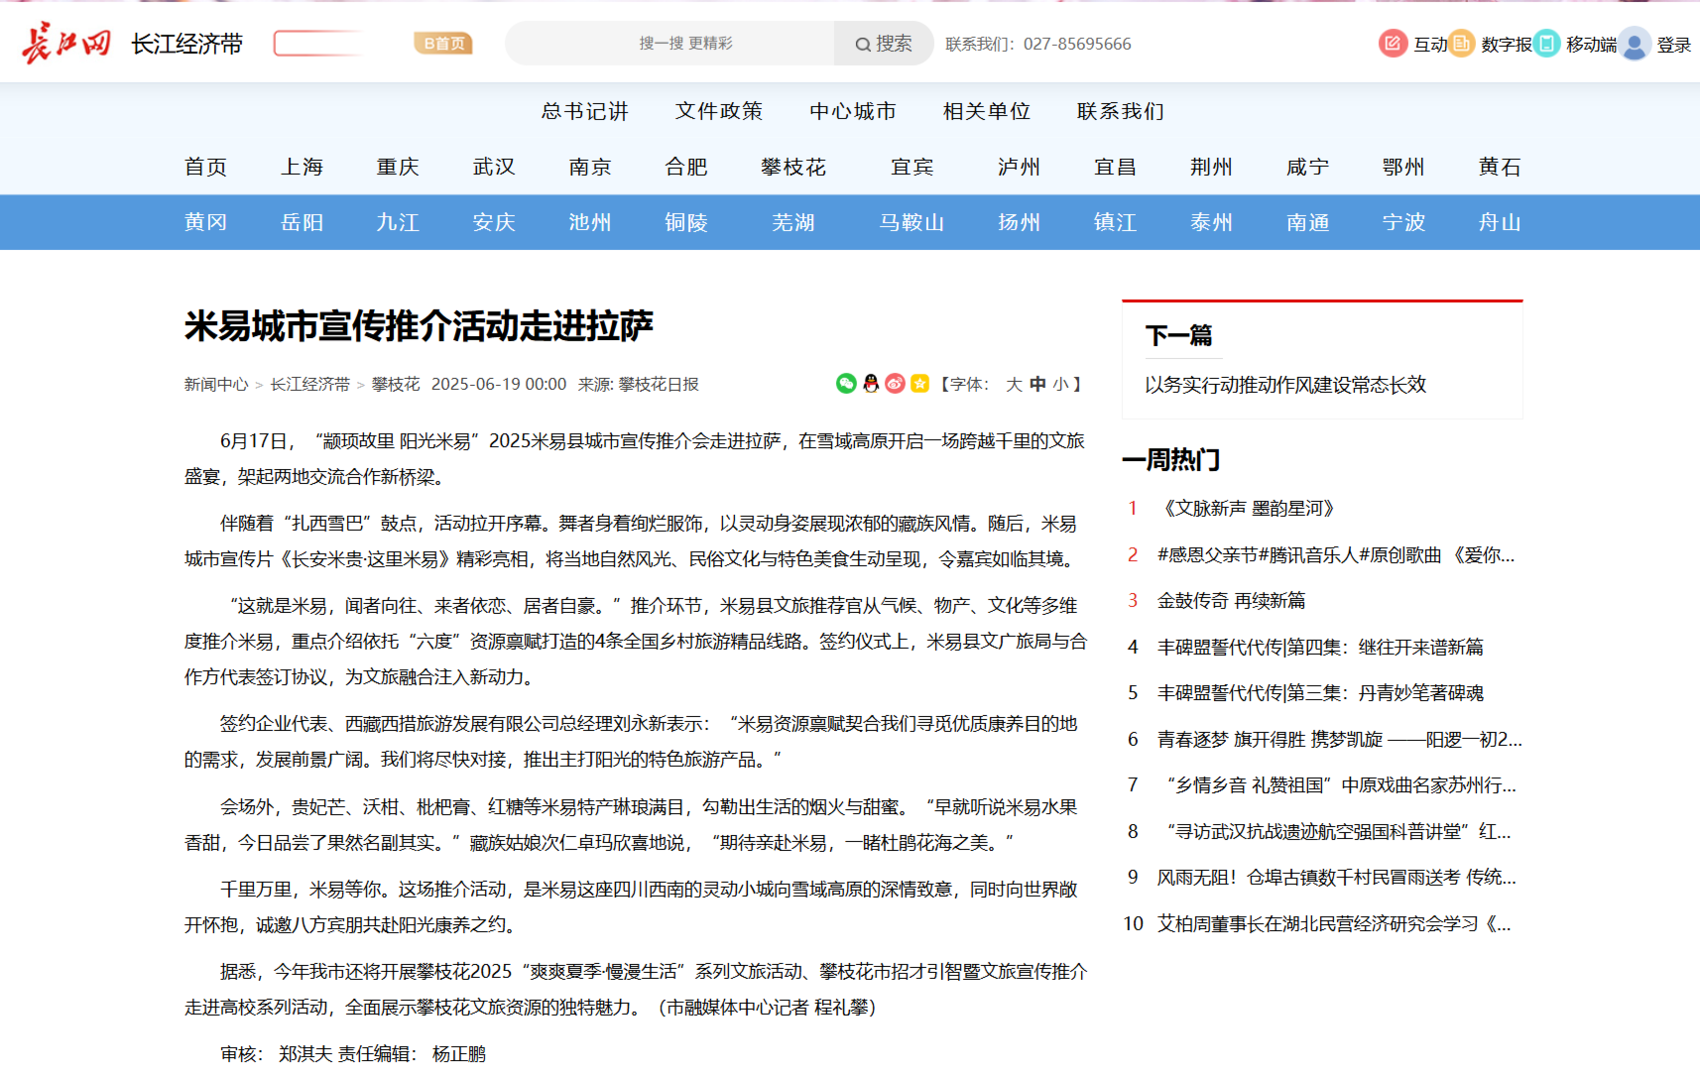Open next article 以务实行动推动作风建设常态长效
This screenshot has height=1078, width=1700.
[x=1285, y=385]
